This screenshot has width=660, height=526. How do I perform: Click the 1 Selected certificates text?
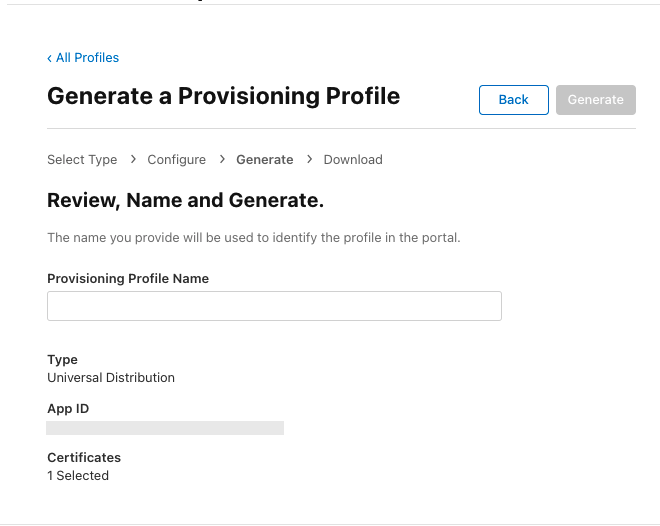coord(78,476)
